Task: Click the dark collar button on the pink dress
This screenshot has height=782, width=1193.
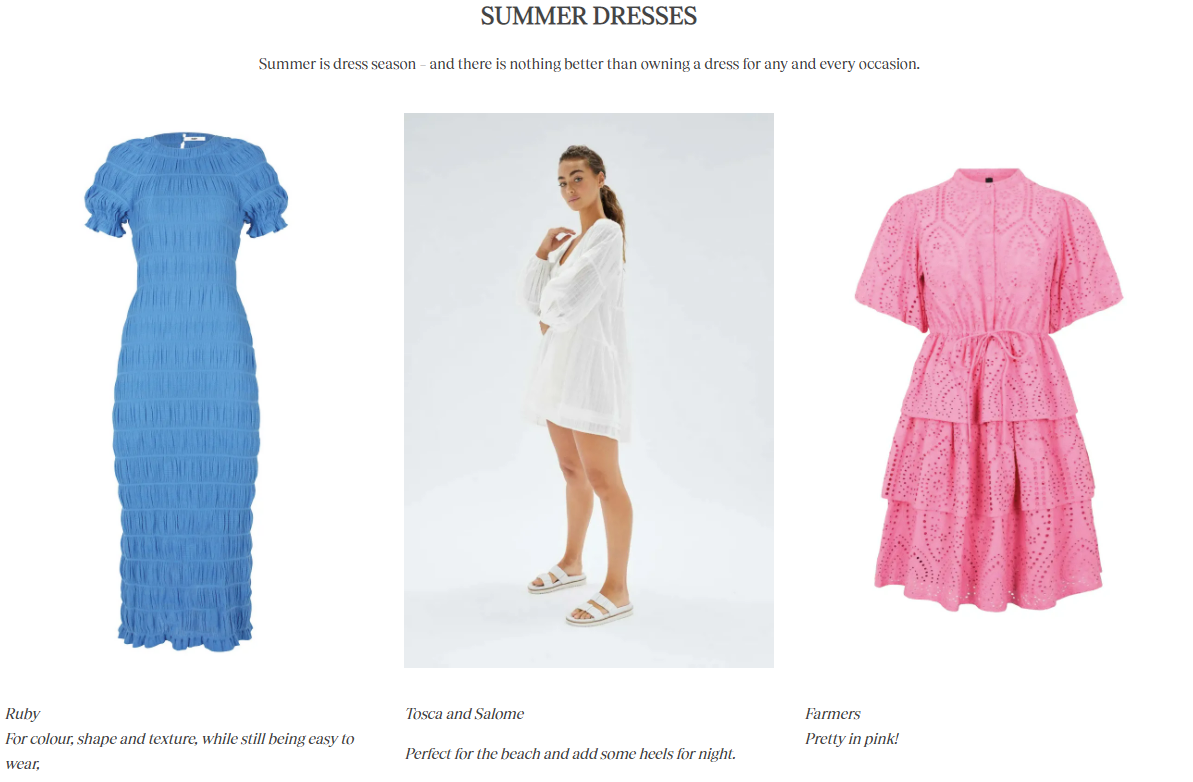Action: (988, 181)
